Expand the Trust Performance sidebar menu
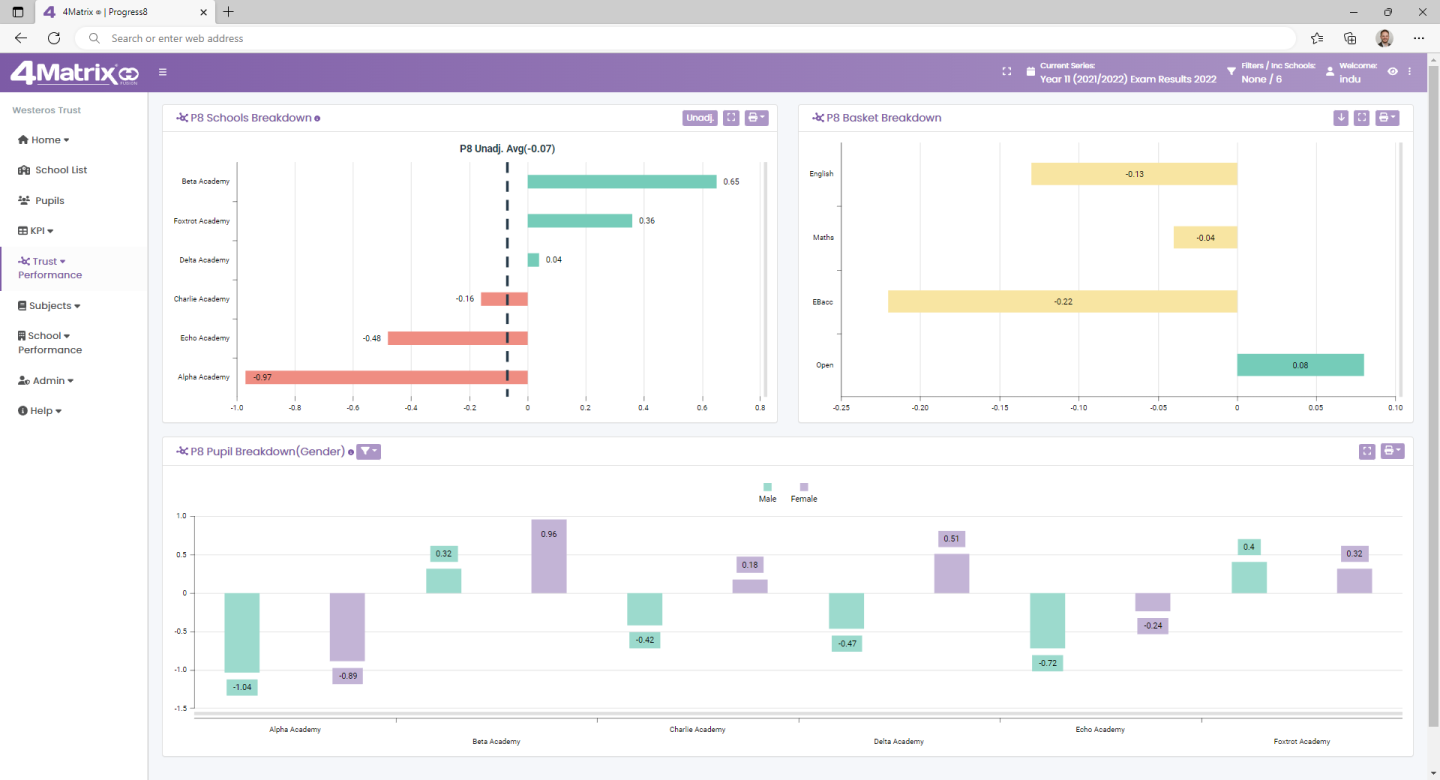 (50, 268)
